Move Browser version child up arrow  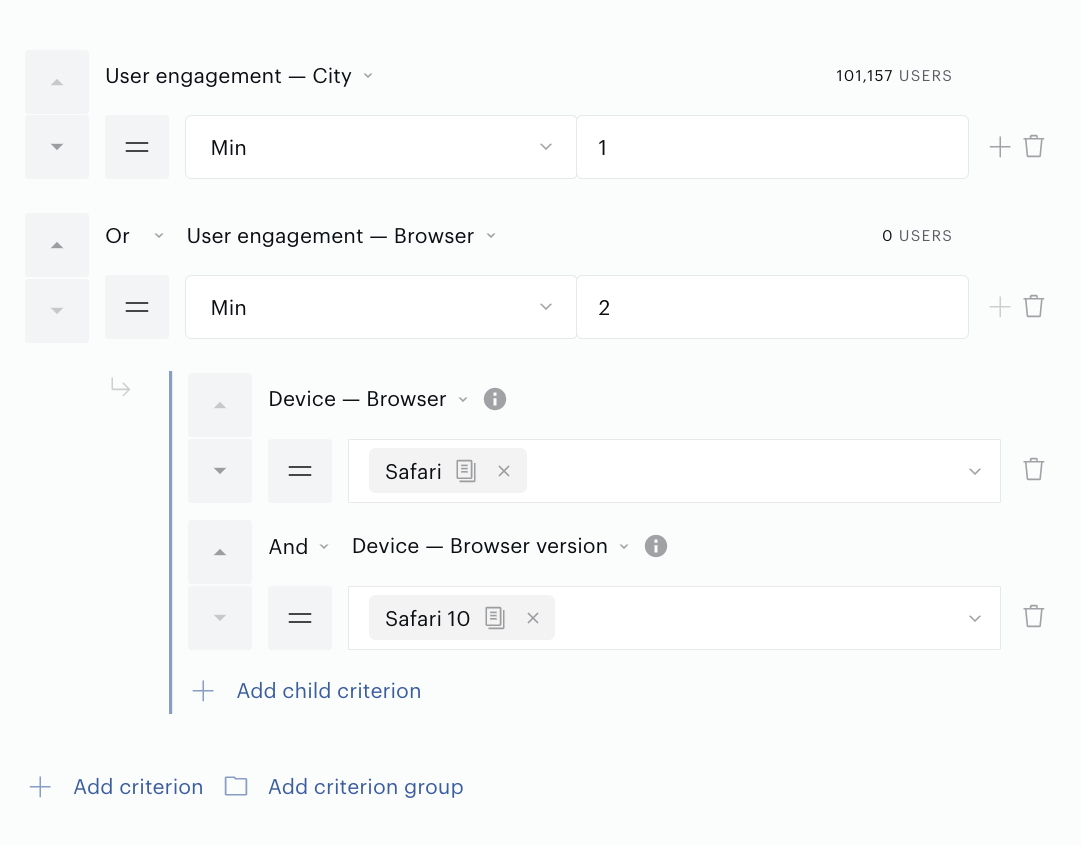click(x=220, y=552)
